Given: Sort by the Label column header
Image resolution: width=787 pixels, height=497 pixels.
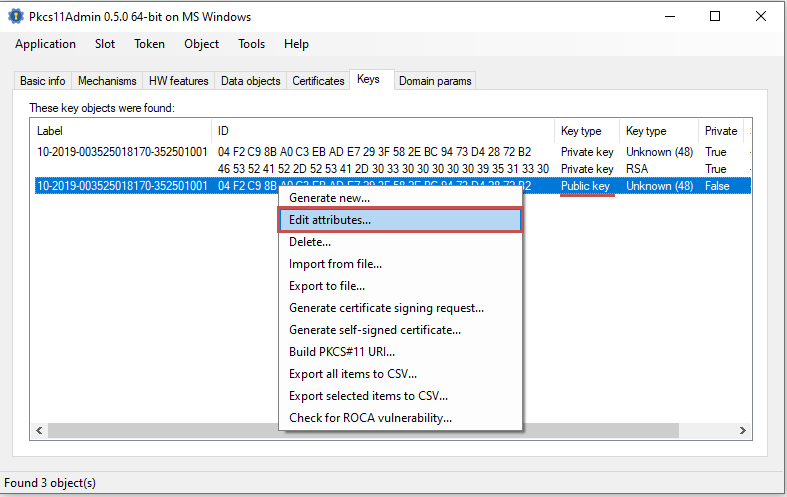Looking at the screenshot, I should [121, 131].
